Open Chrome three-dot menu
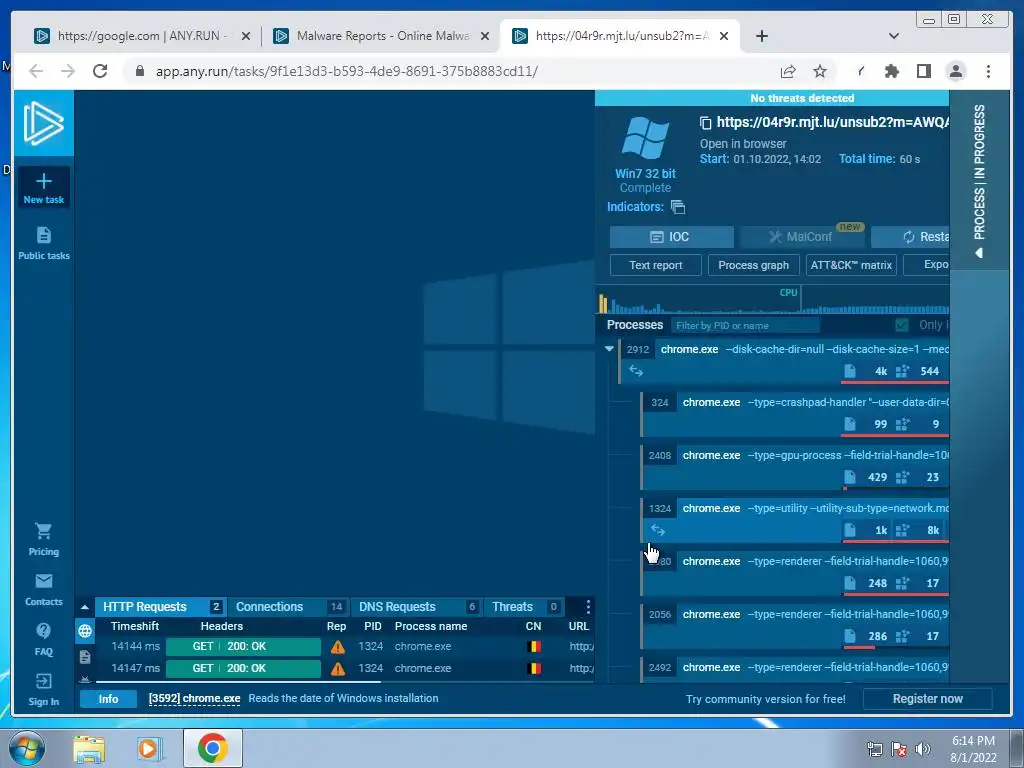The height and width of the screenshot is (768, 1024). point(988,71)
